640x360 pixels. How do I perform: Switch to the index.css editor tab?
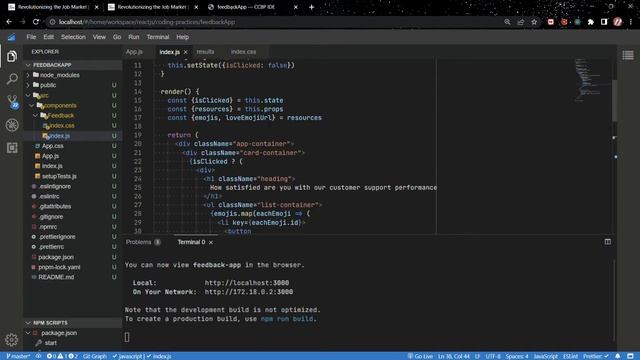[x=243, y=52]
